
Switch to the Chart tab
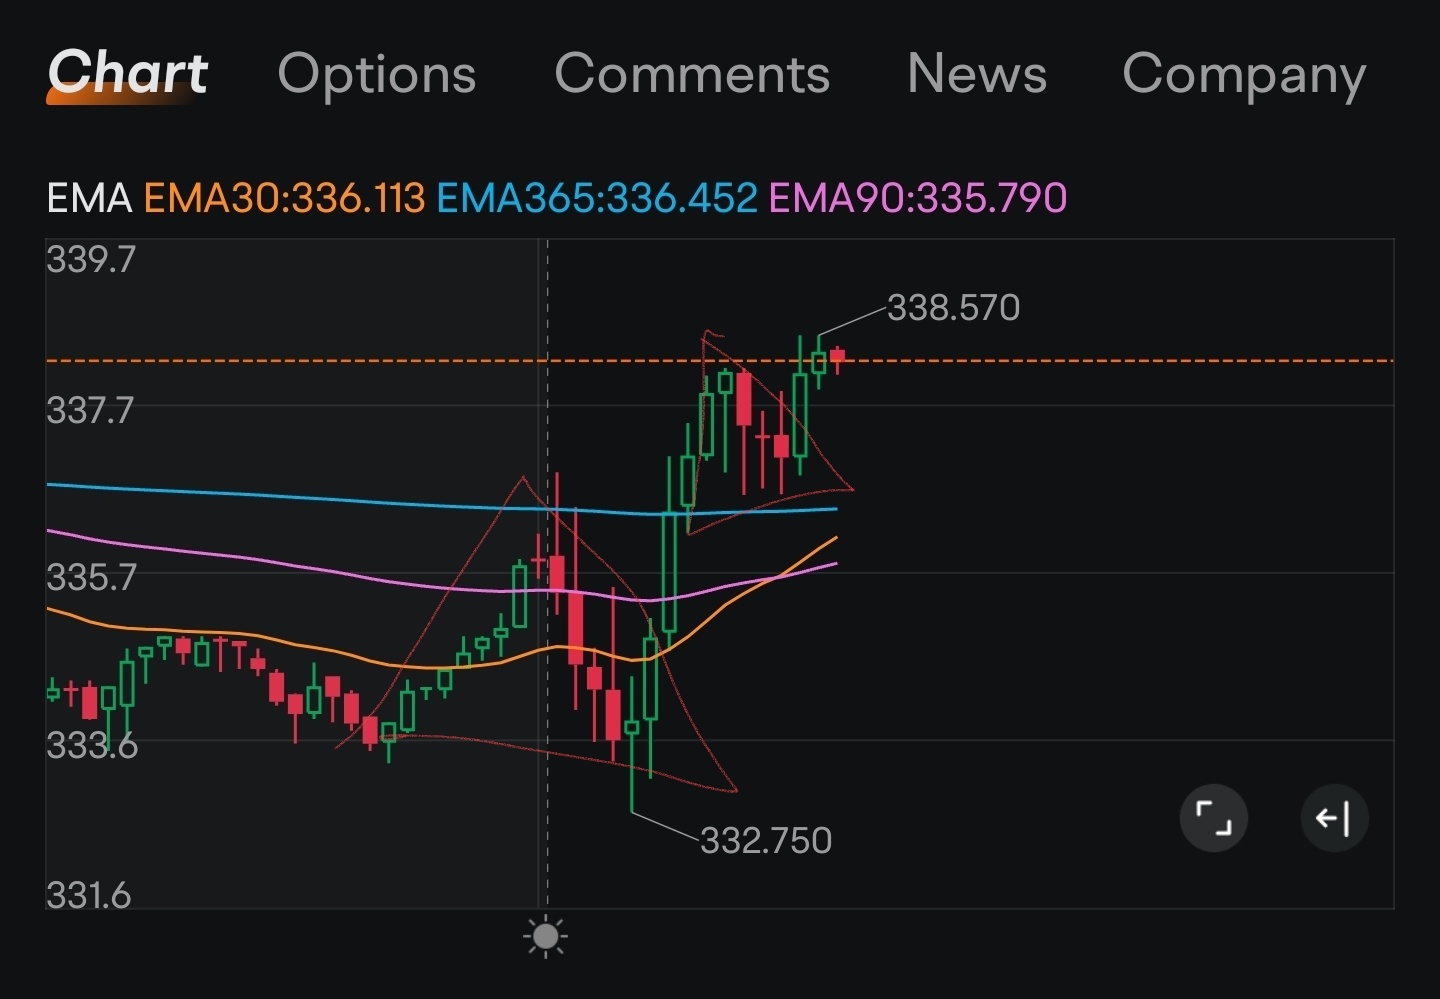128,73
